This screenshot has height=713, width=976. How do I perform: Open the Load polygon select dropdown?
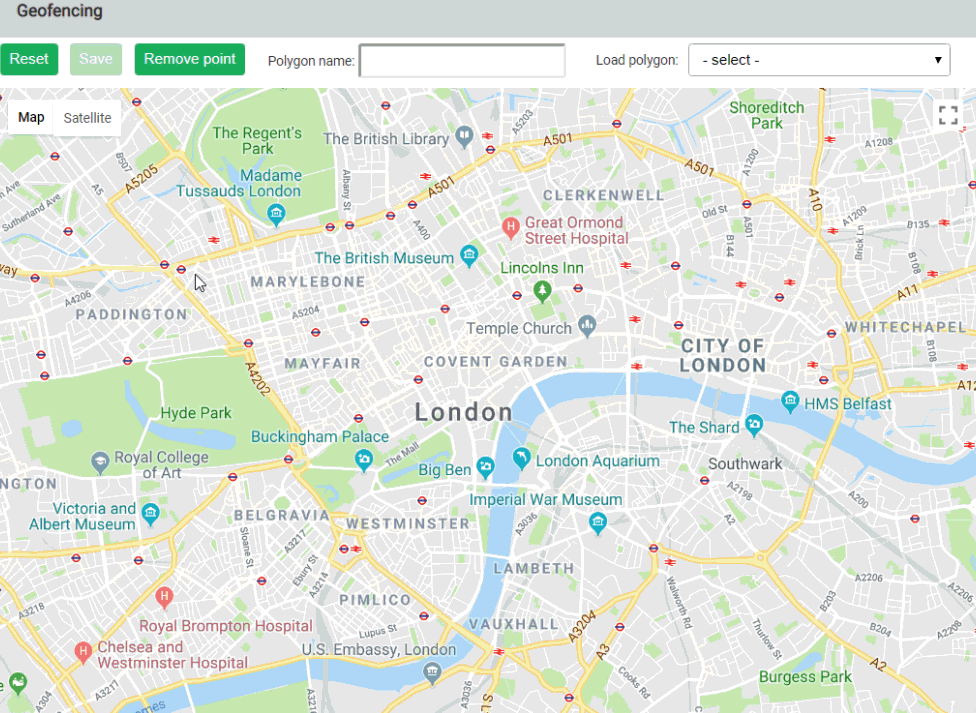(818, 59)
